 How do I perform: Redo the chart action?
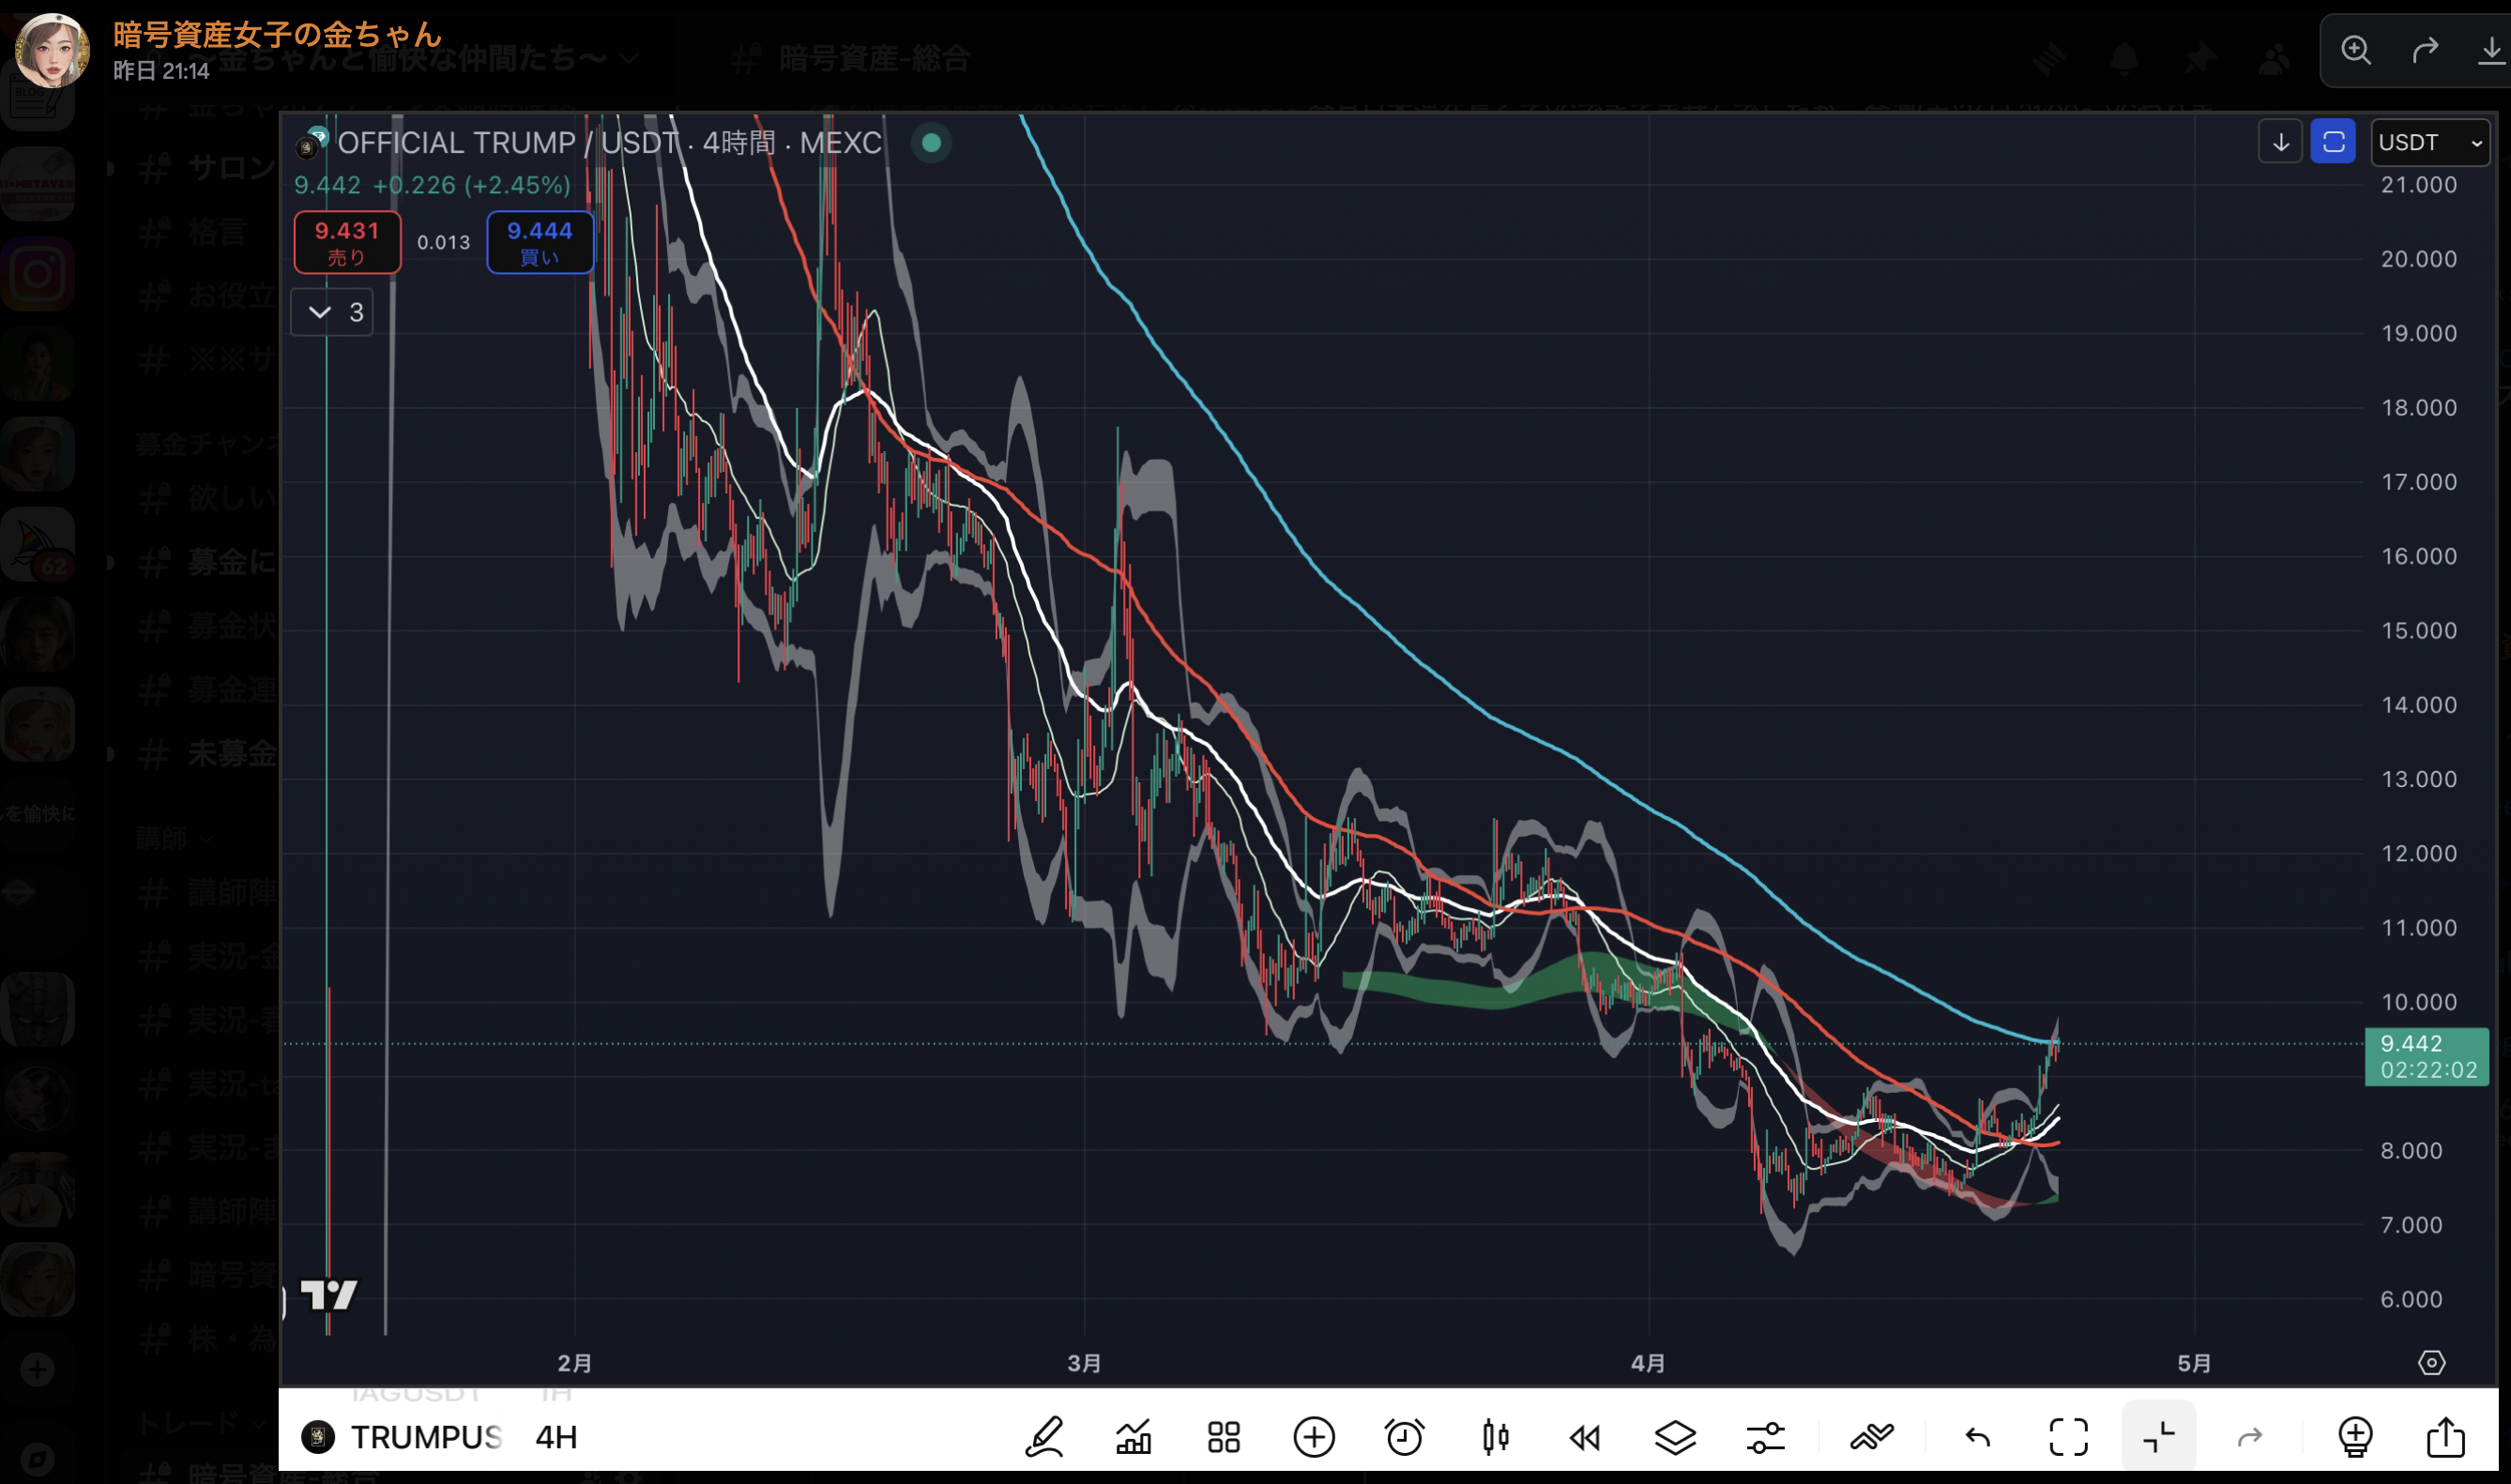pyautogui.click(x=2250, y=1438)
